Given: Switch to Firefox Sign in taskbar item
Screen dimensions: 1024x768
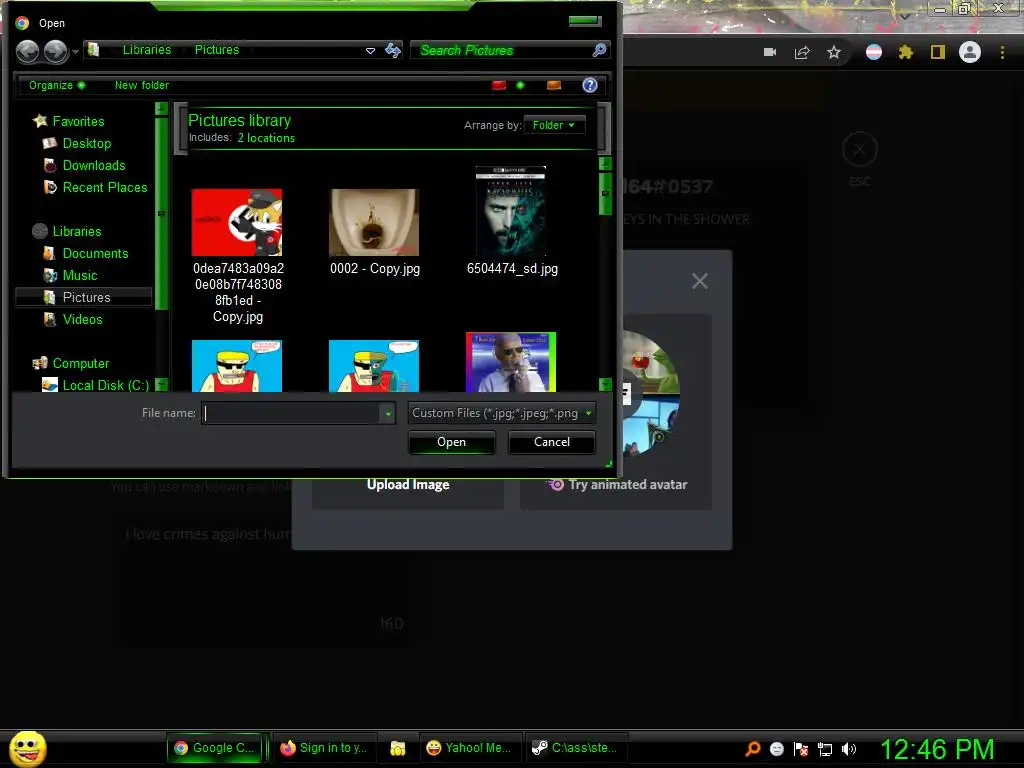Looking at the screenshot, I should [324, 748].
